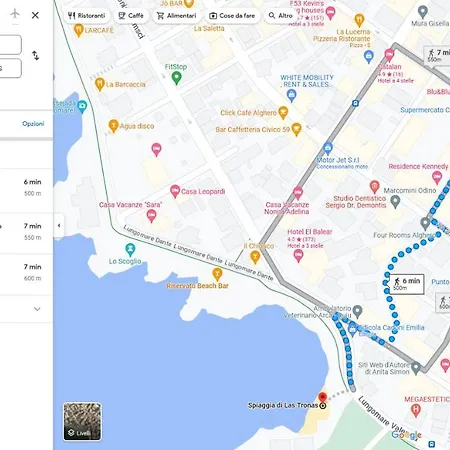Image resolution: width=450 pixels, height=450 pixels.
Task: Open the Livelli layers thumbnail
Action: click(x=82, y=421)
